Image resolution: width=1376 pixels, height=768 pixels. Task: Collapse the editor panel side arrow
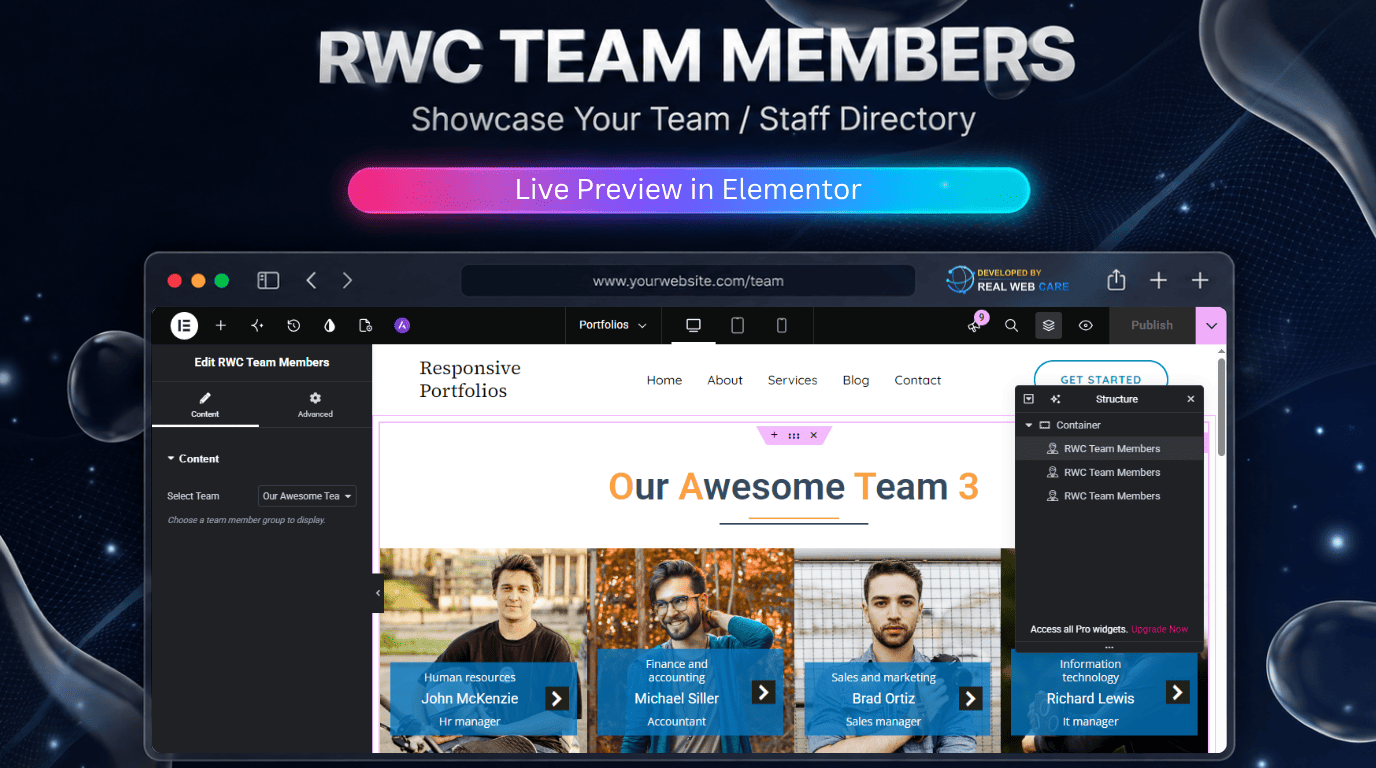coord(377,593)
